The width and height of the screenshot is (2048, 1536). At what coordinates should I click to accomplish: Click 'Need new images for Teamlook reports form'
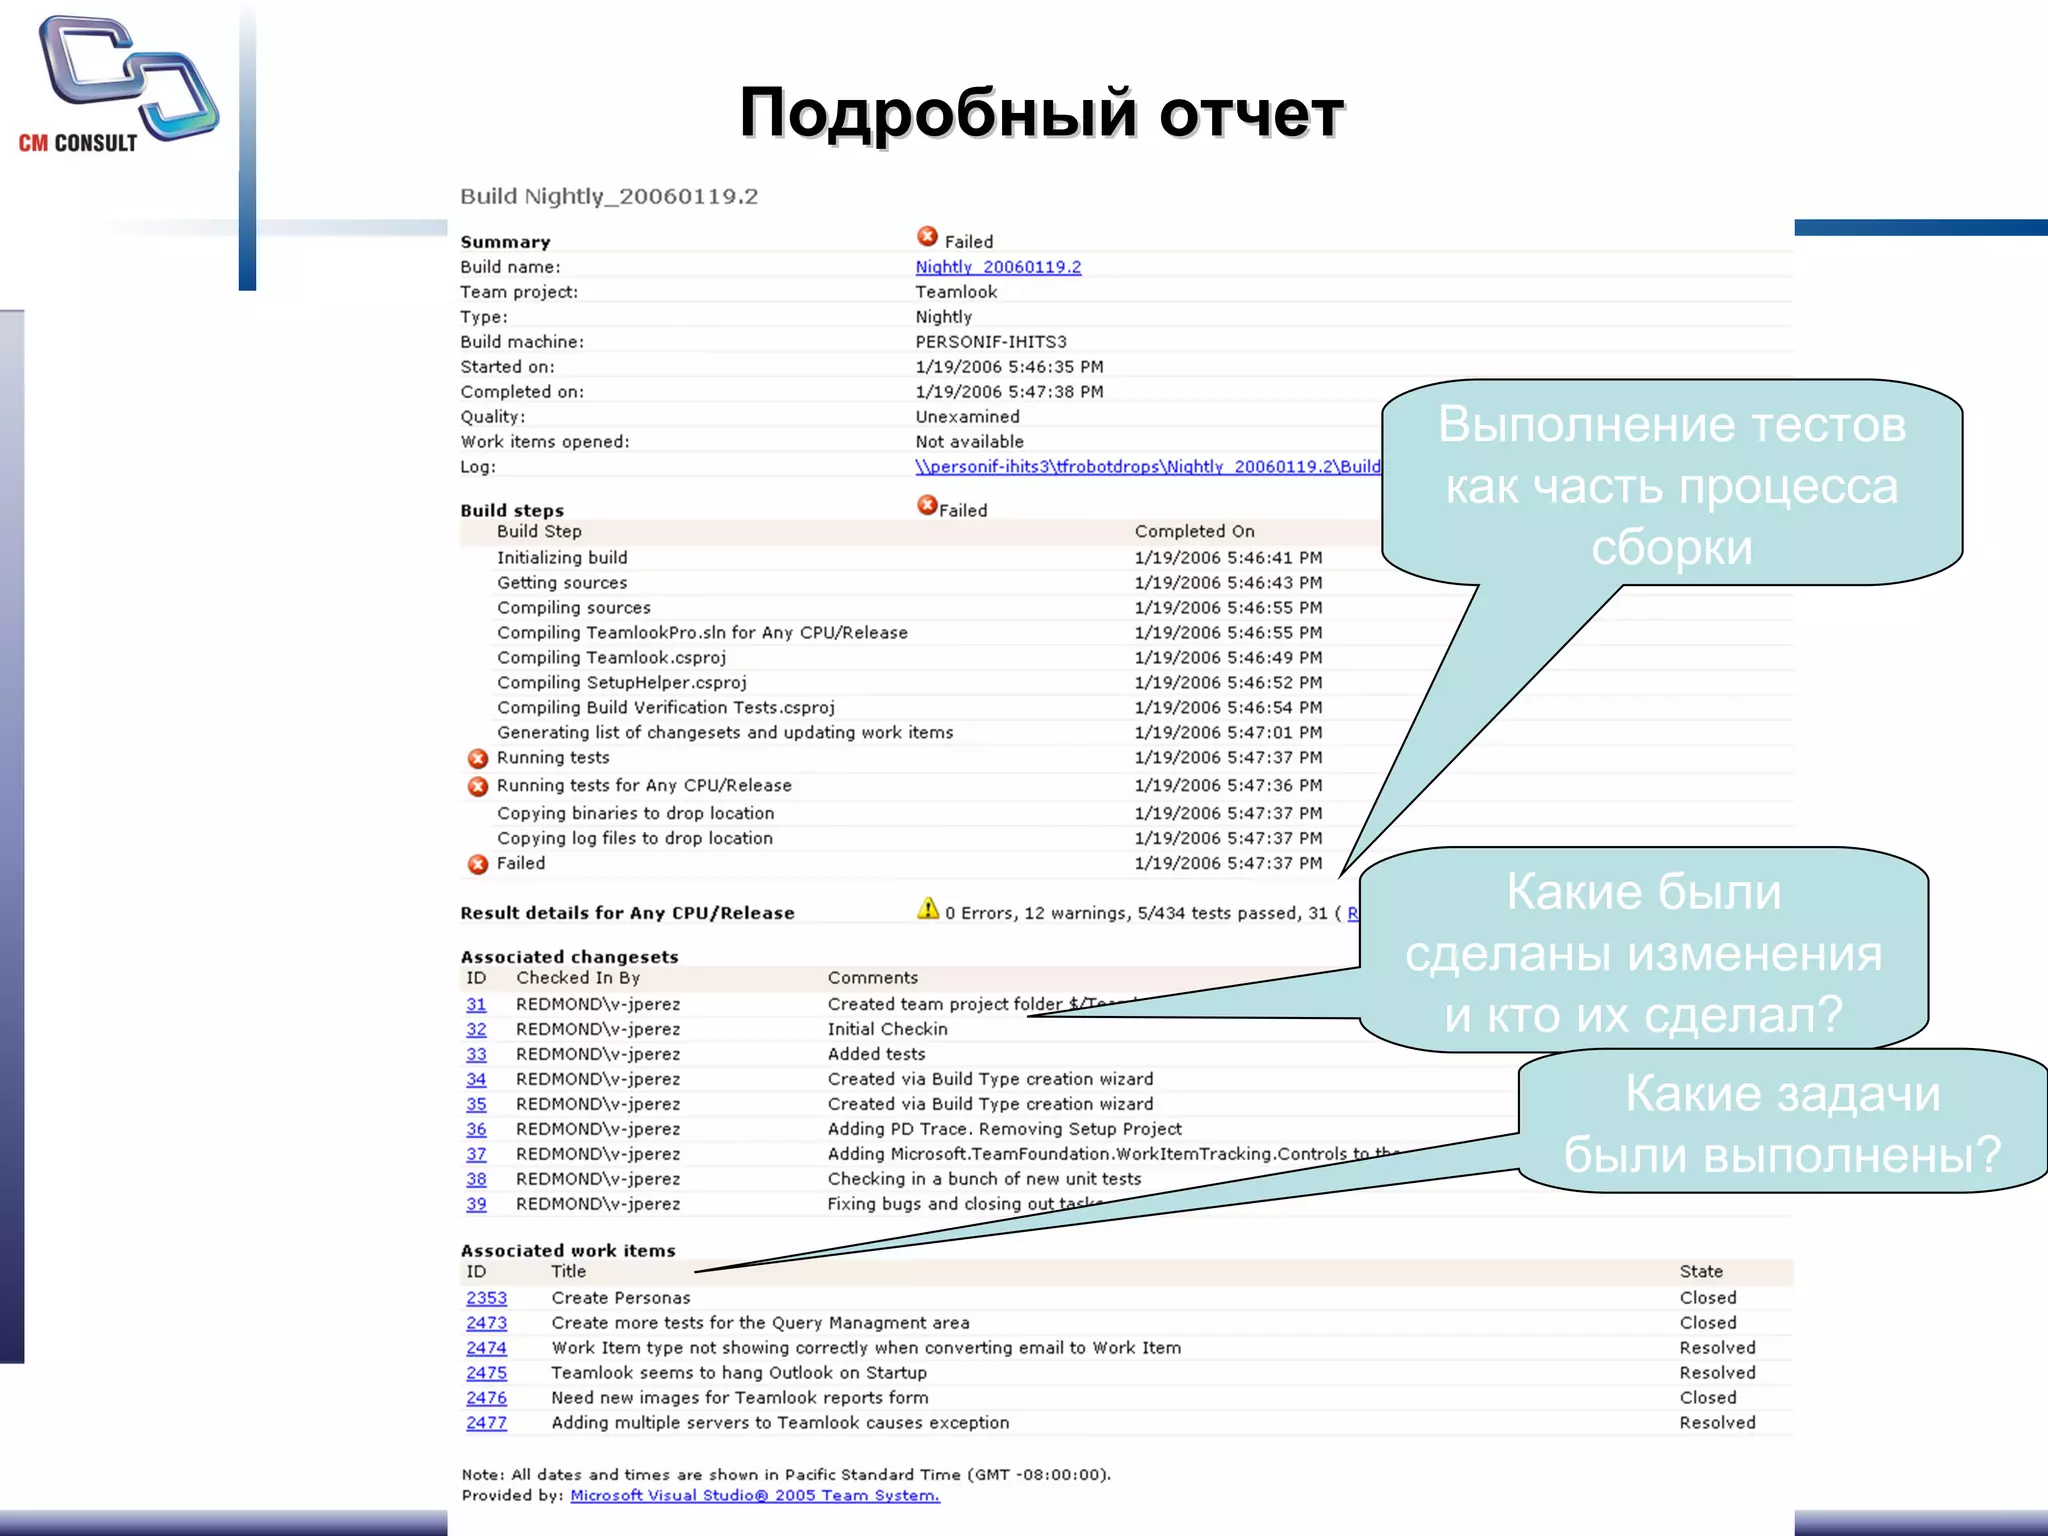tap(739, 1398)
